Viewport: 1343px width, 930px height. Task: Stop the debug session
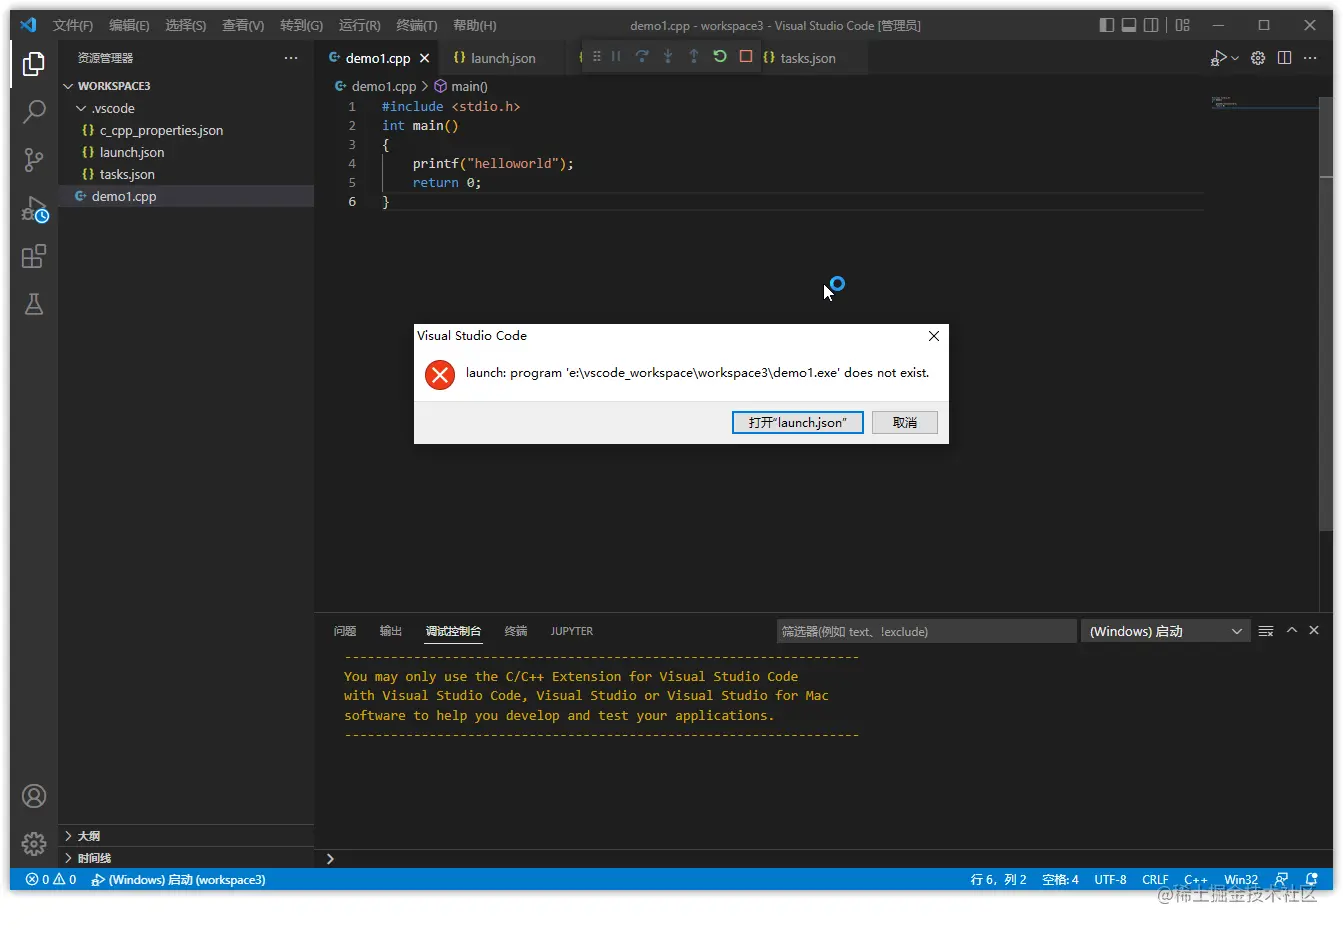point(746,57)
